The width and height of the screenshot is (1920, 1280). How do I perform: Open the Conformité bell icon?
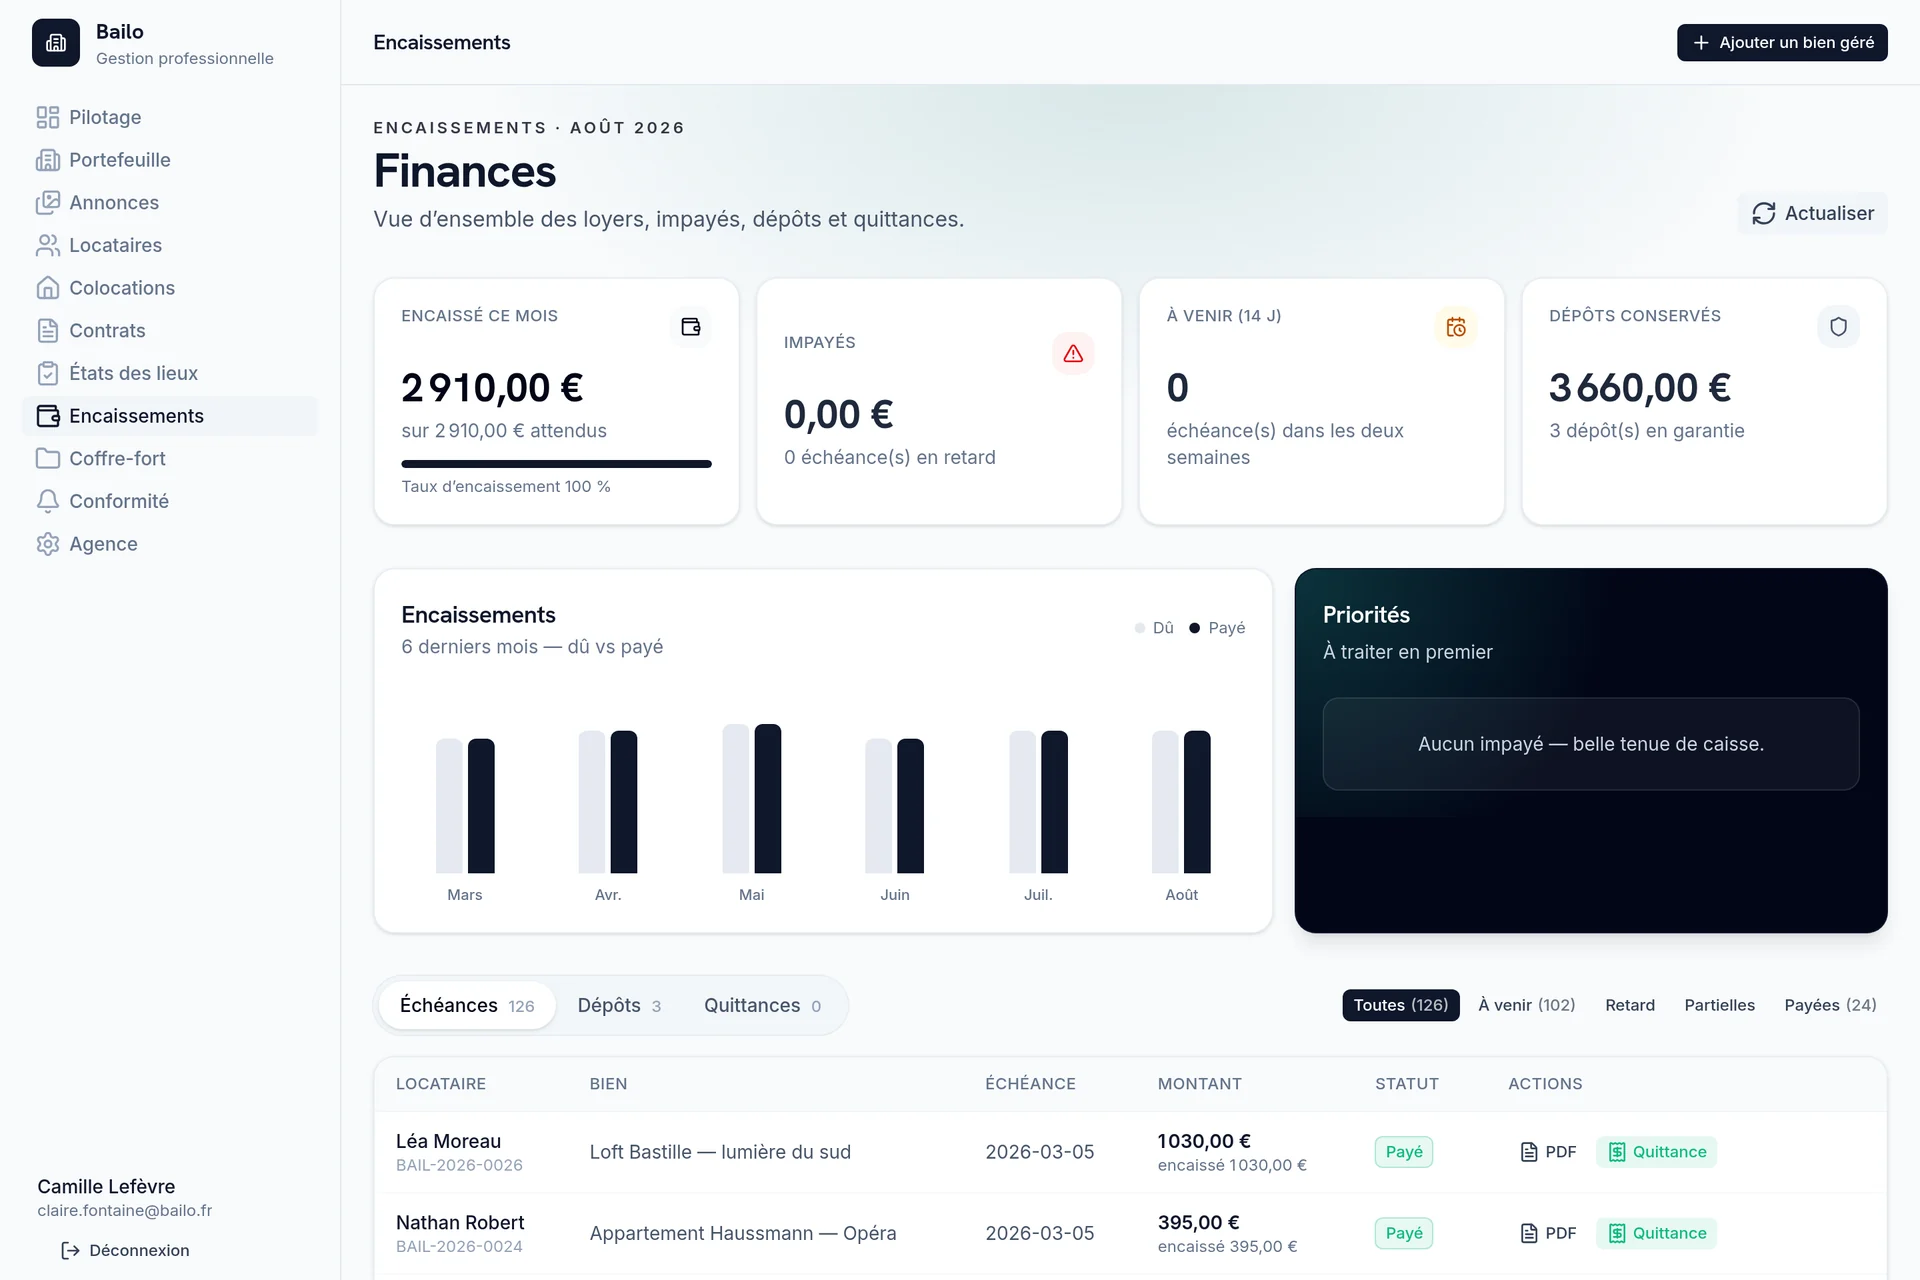click(48, 501)
